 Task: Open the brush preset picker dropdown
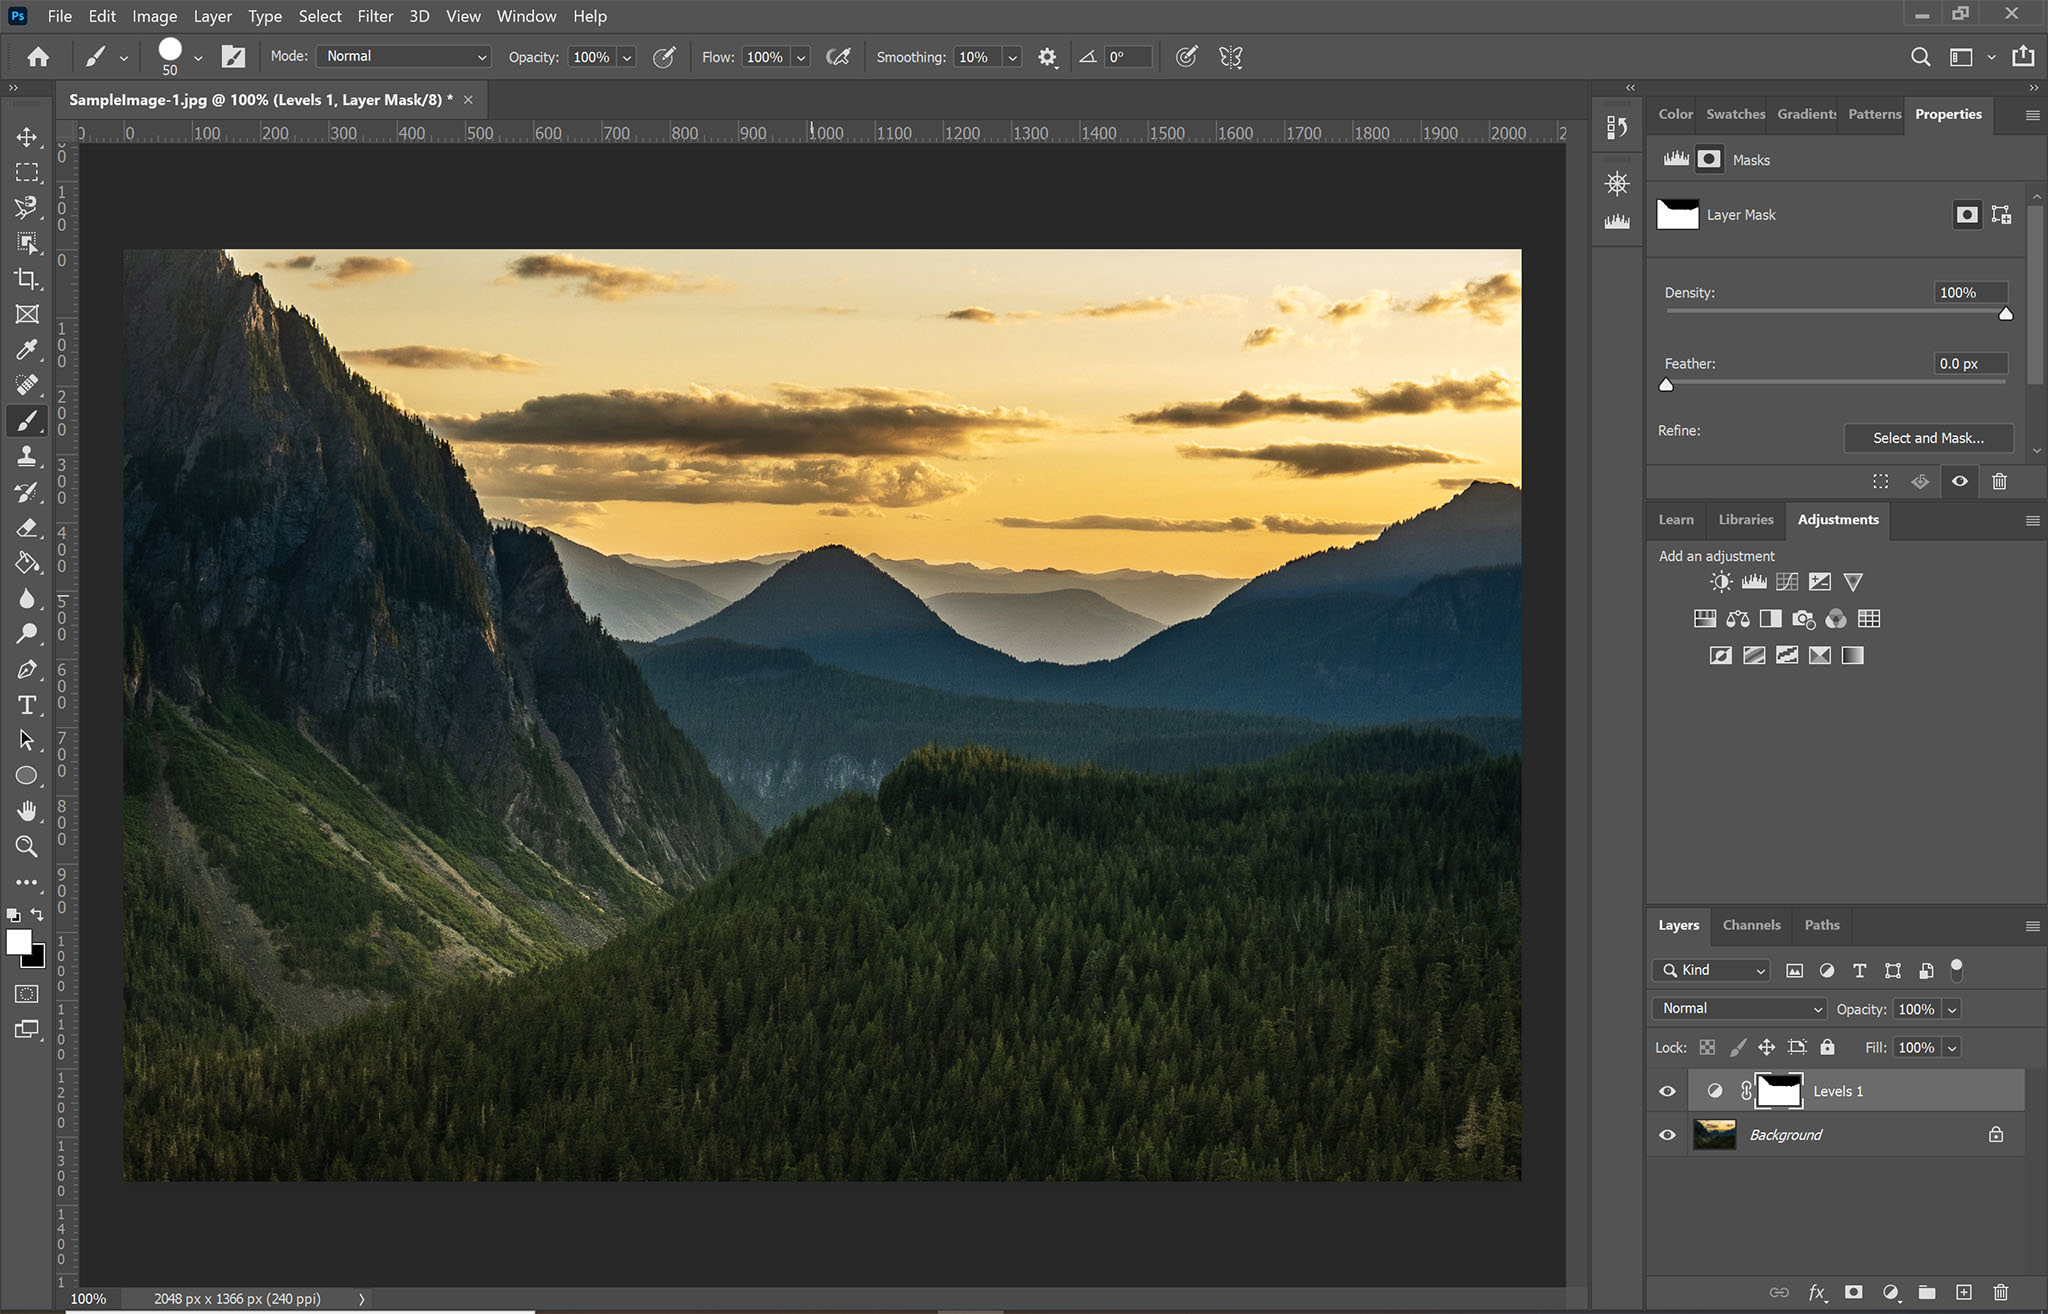(198, 57)
